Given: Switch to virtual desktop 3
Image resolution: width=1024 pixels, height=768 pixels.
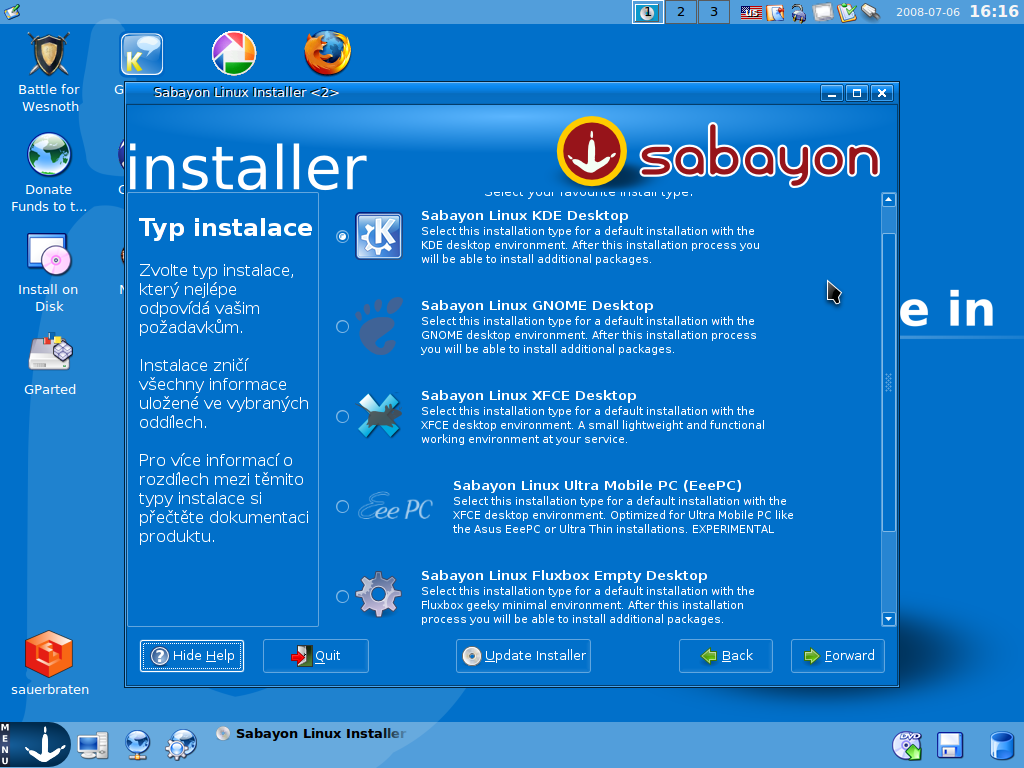Looking at the screenshot, I should pos(714,12).
